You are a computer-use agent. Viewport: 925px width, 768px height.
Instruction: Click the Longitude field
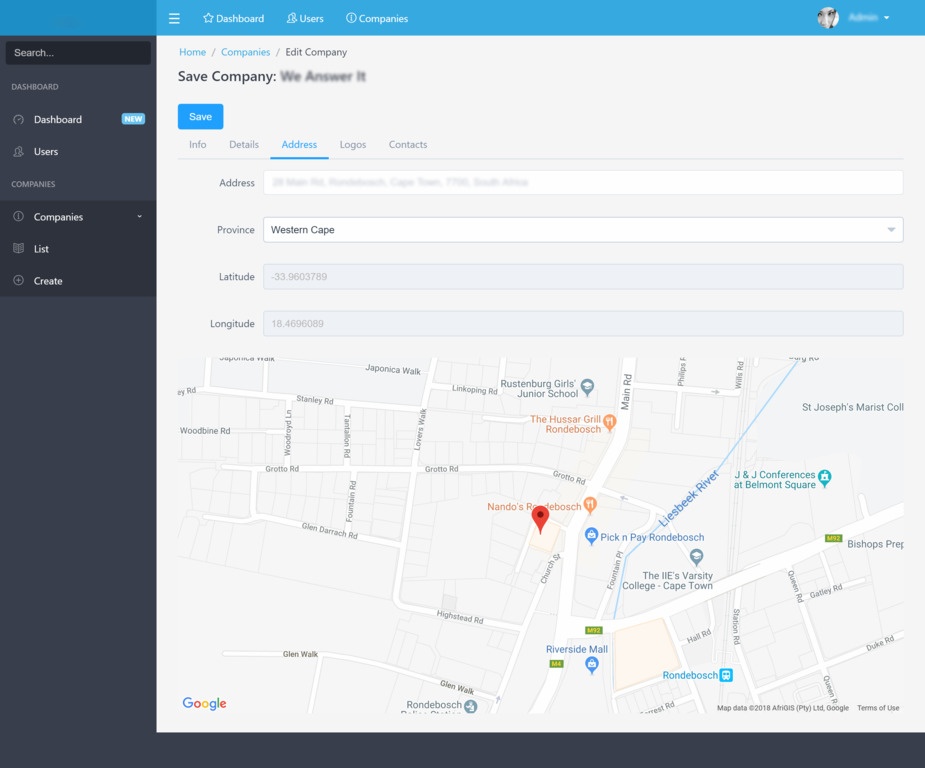583,323
